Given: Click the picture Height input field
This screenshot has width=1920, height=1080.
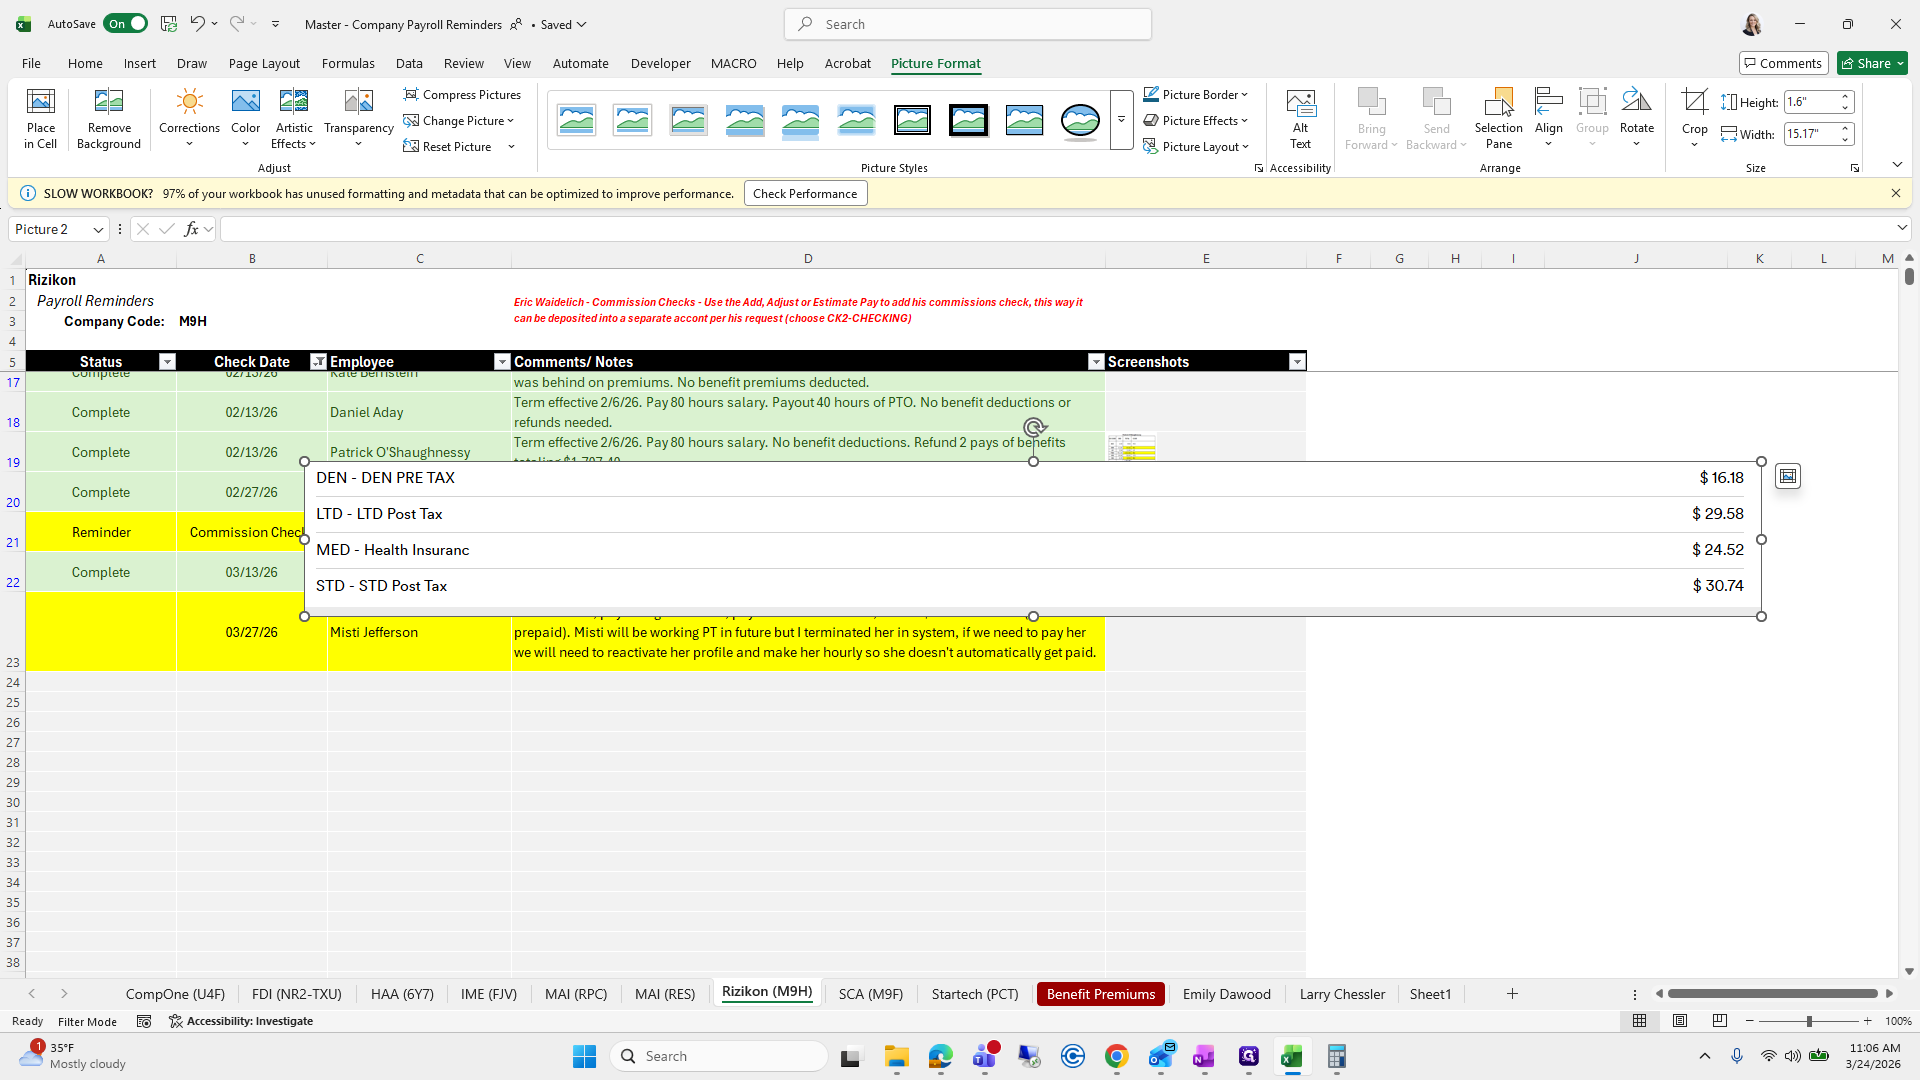Looking at the screenshot, I should click(1810, 102).
